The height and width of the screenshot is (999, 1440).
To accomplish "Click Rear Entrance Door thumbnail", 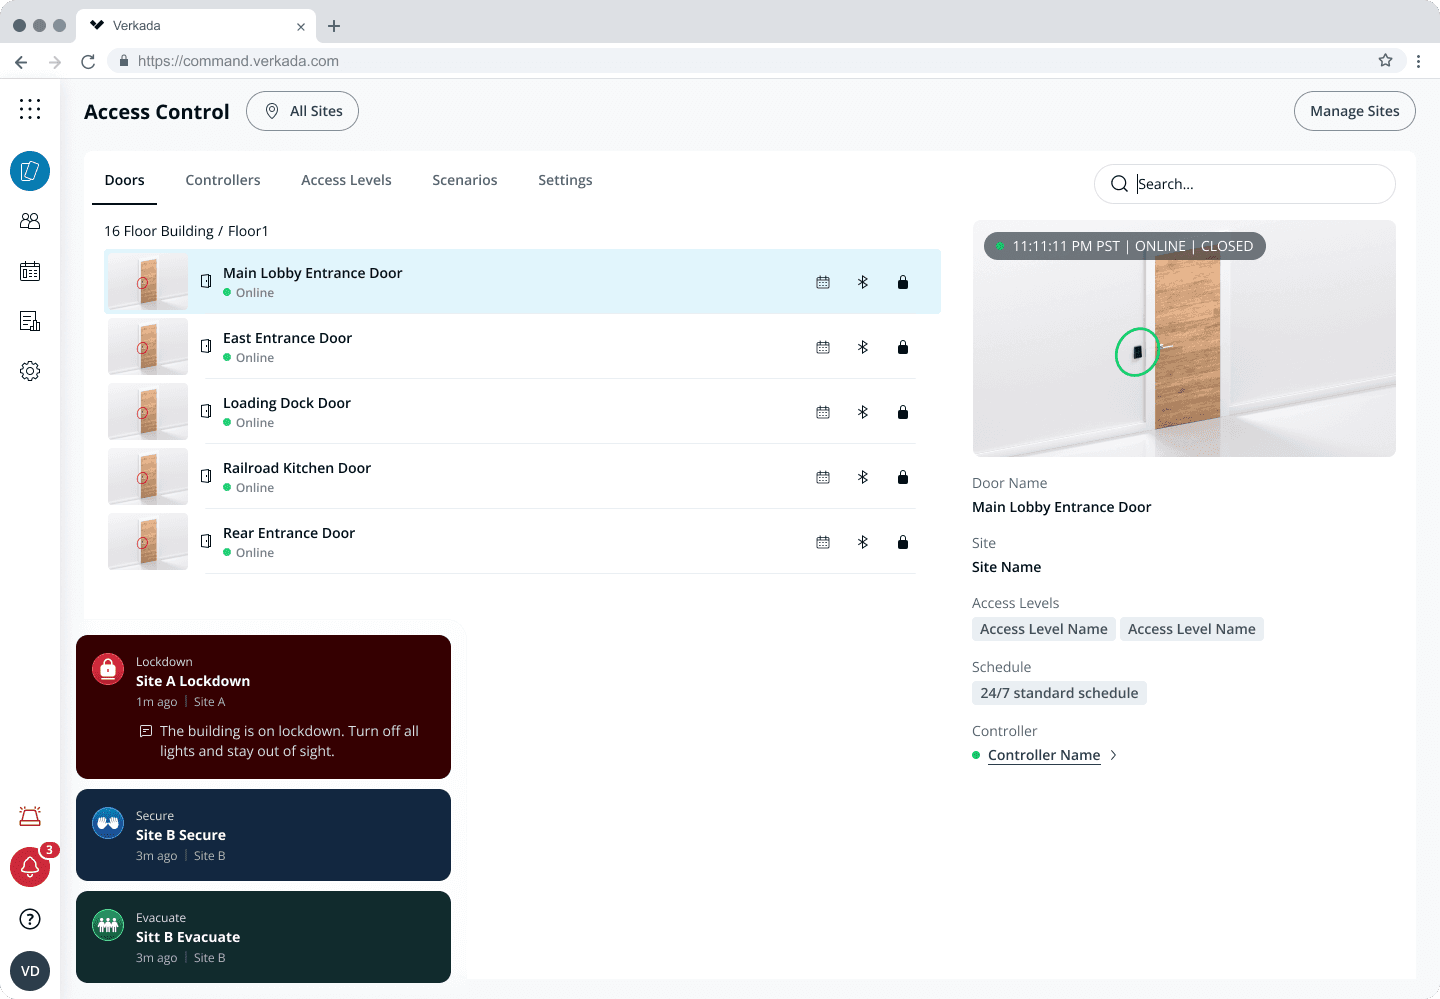I will (148, 541).
